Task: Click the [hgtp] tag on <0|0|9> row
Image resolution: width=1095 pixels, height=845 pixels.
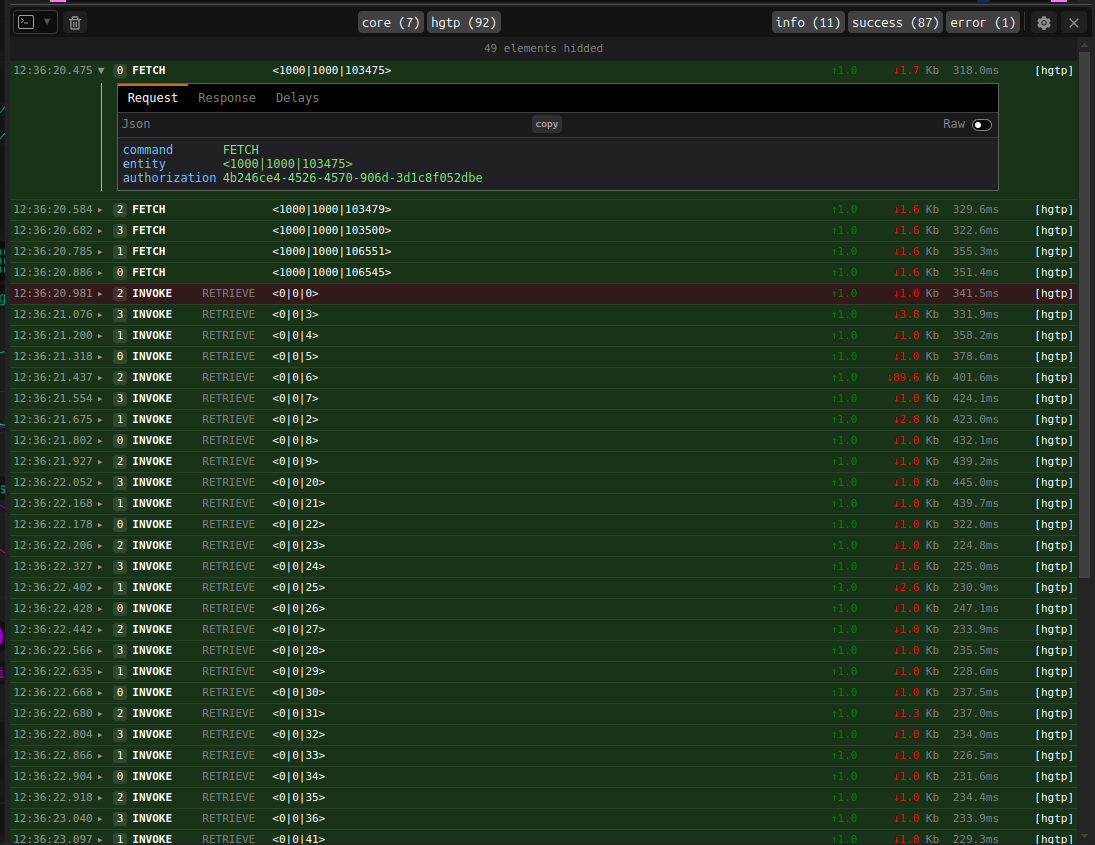Action: (x=1054, y=462)
